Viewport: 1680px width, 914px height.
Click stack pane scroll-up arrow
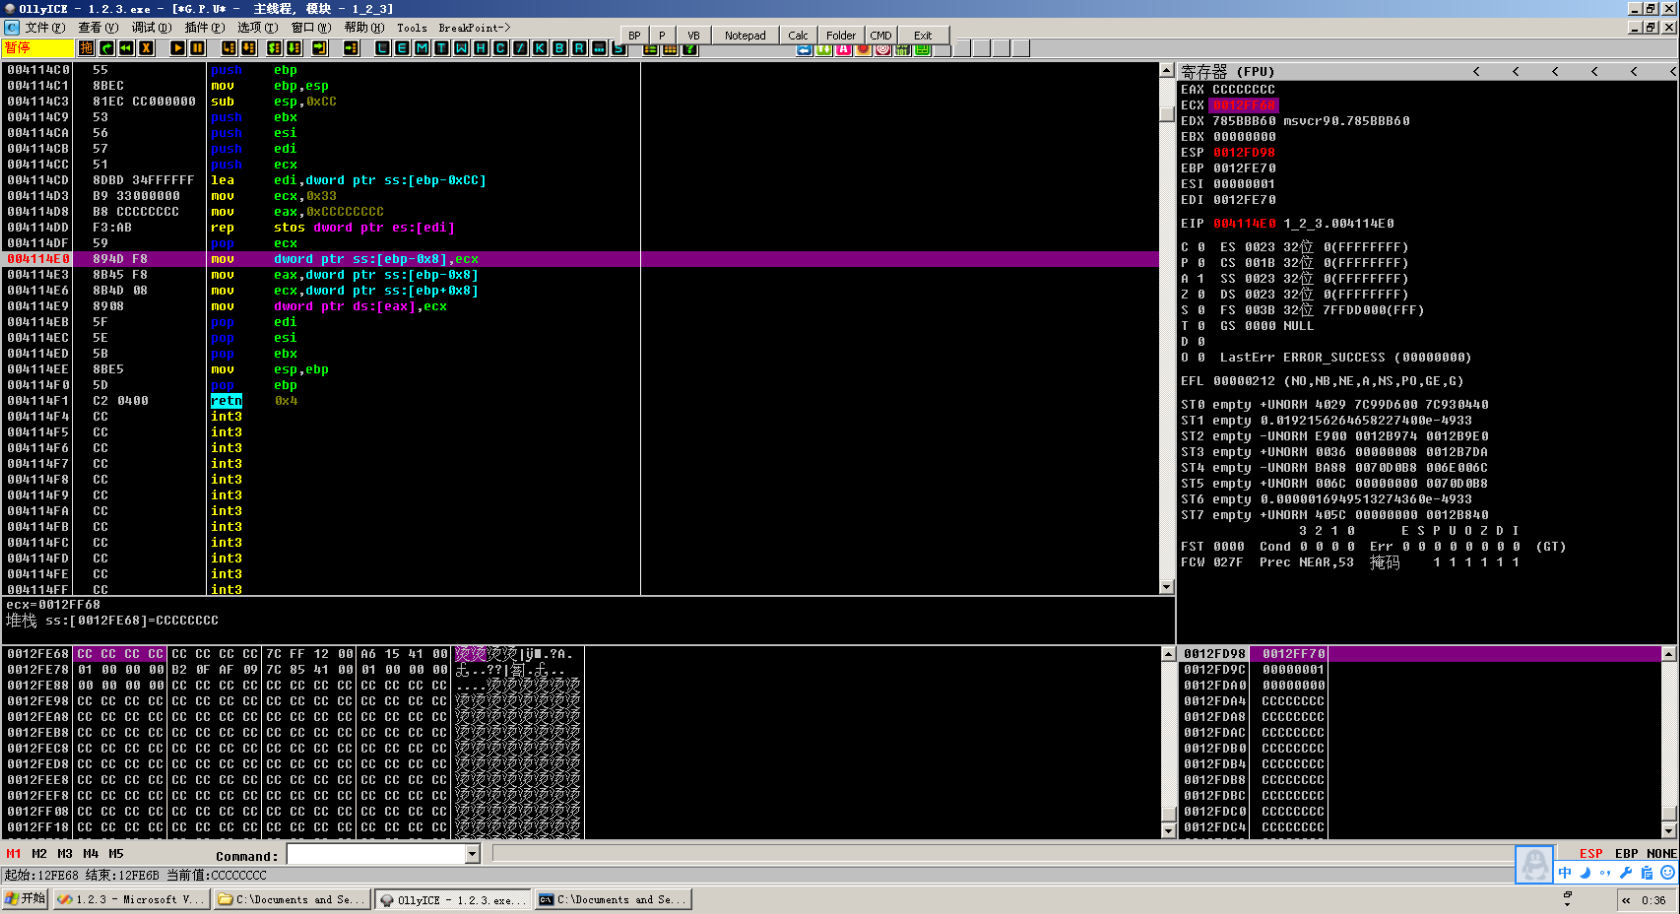click(1668, 653)
